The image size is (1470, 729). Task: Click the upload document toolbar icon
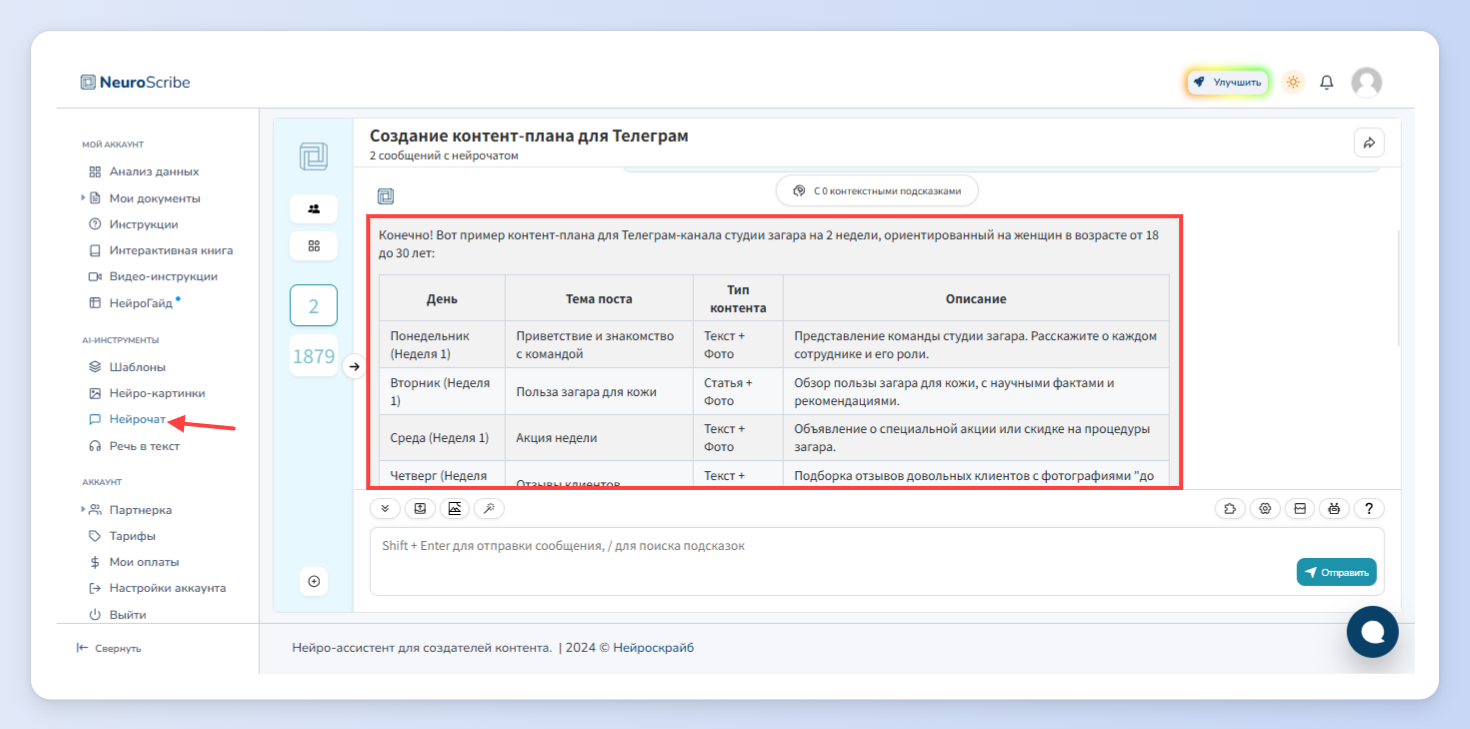420,509
